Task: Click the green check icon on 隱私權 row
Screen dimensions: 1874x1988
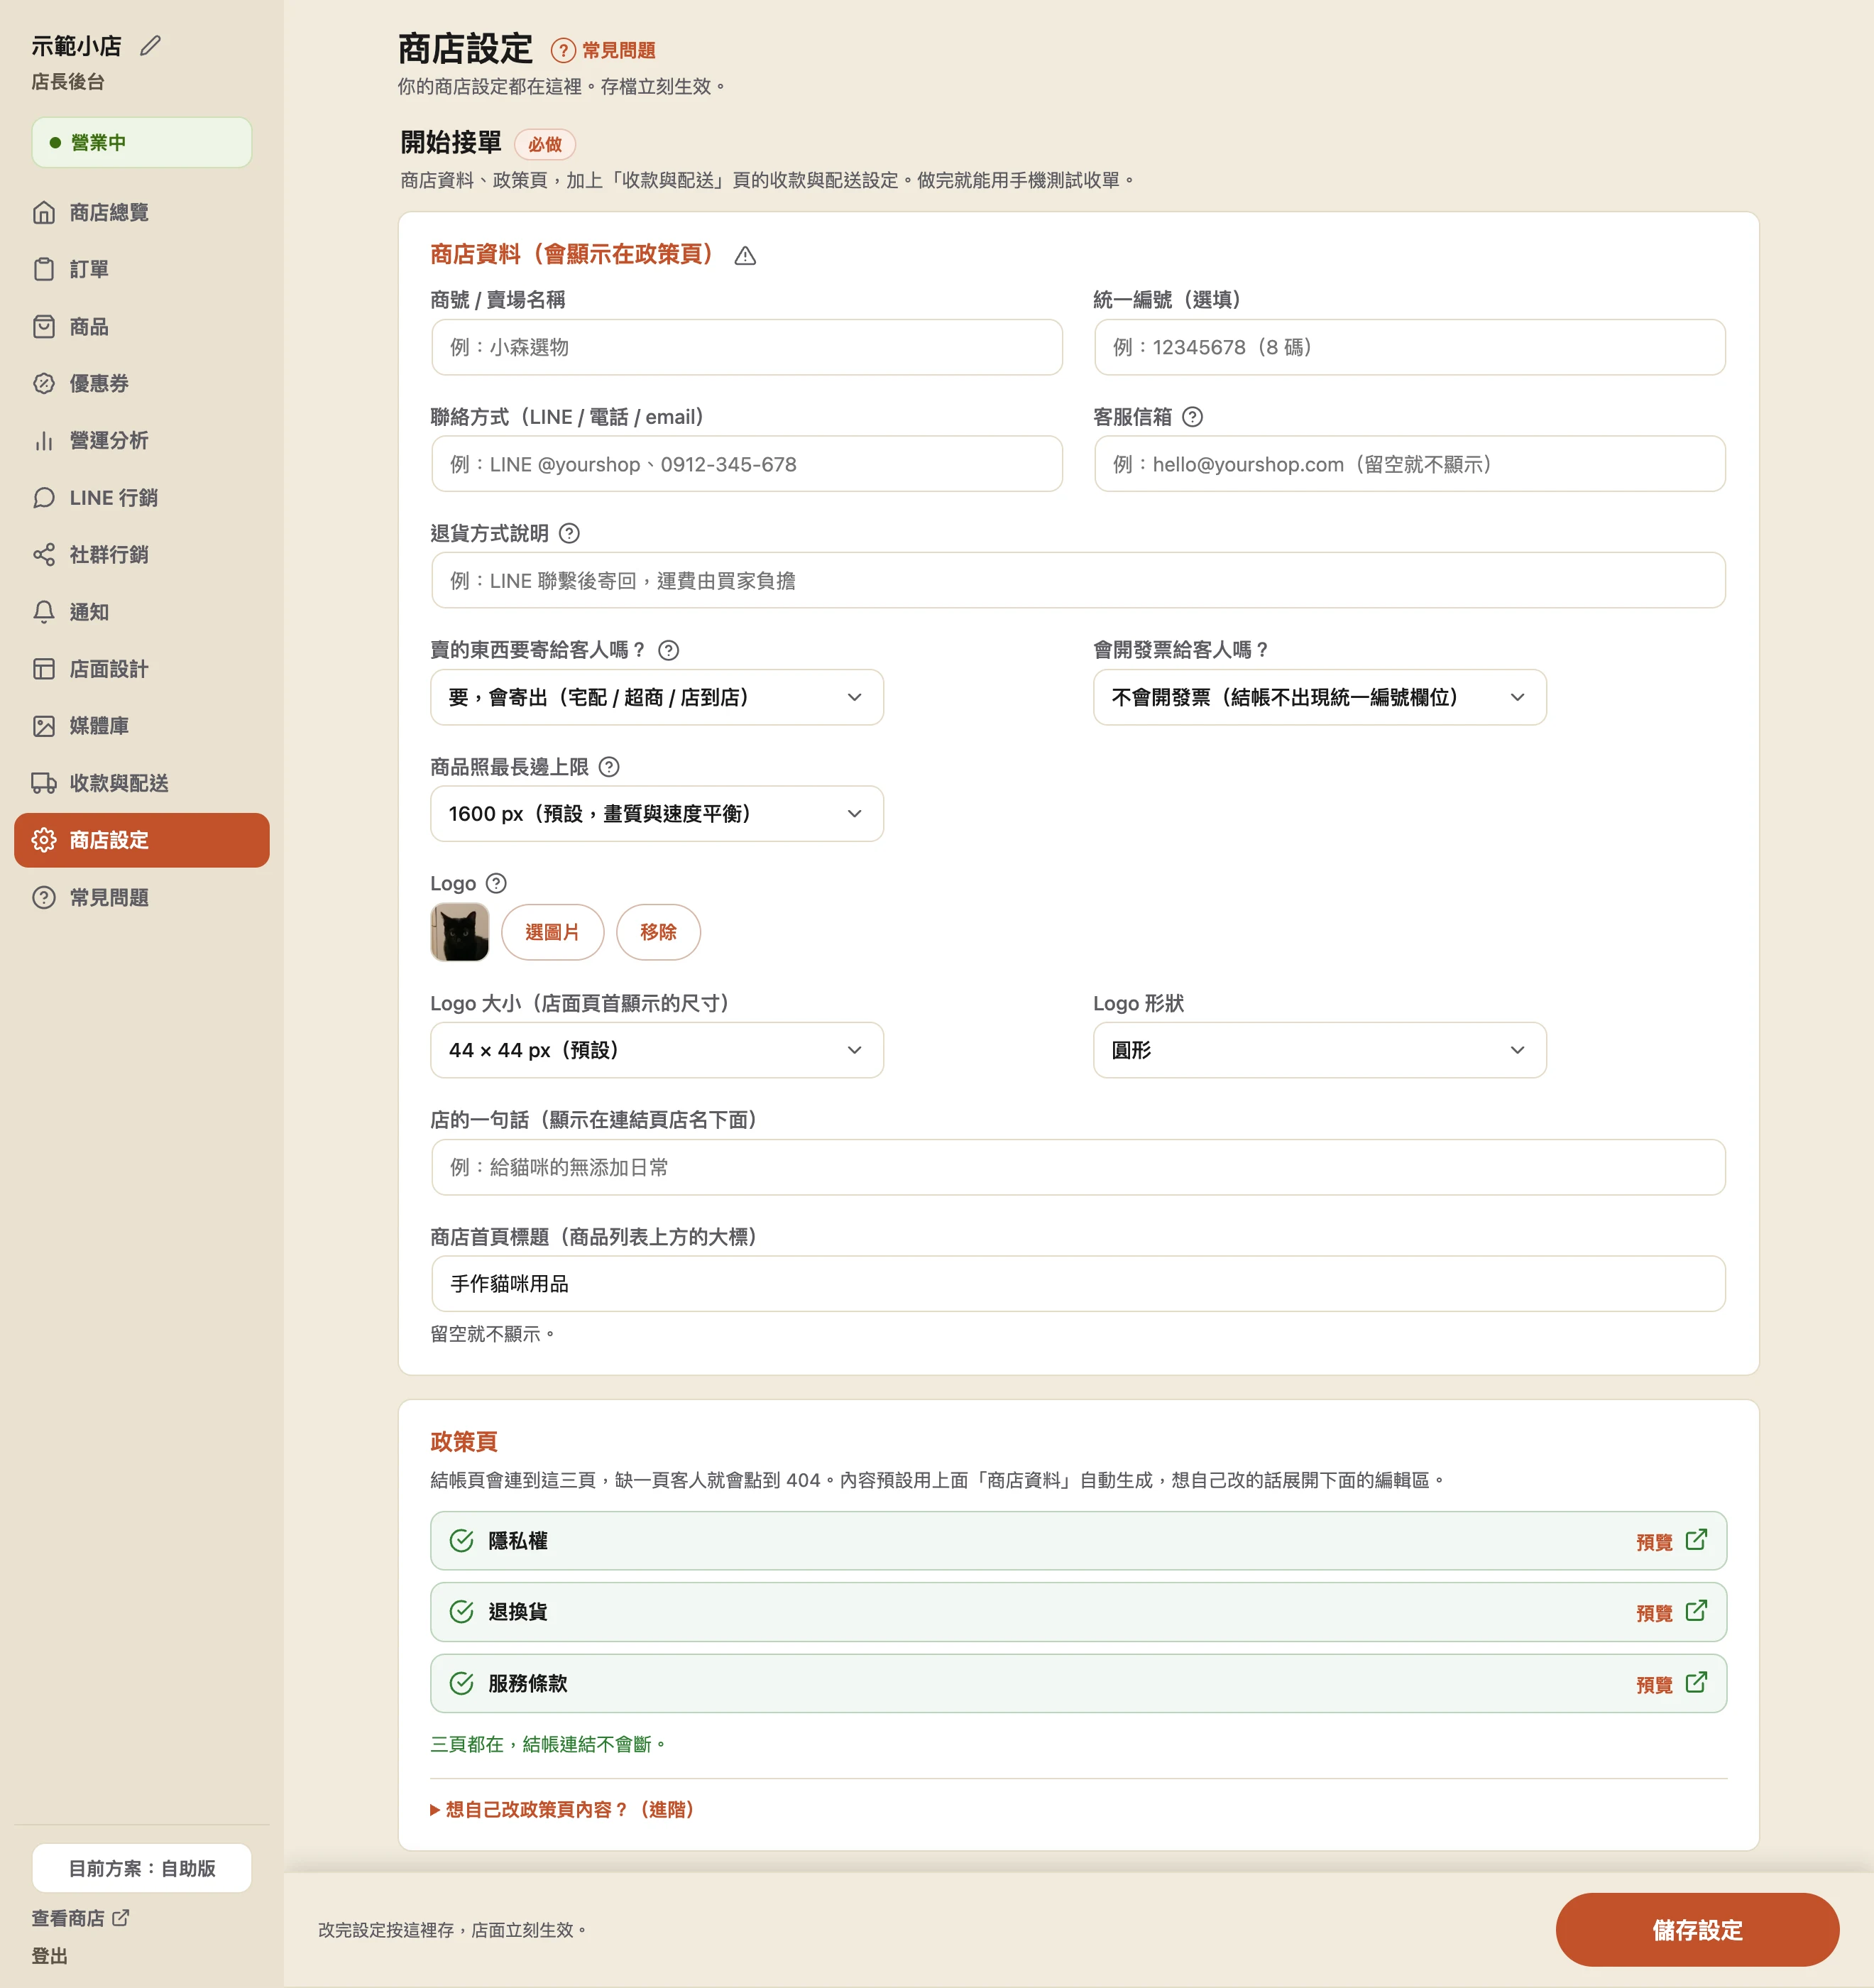Action: tap(461, 1540)
